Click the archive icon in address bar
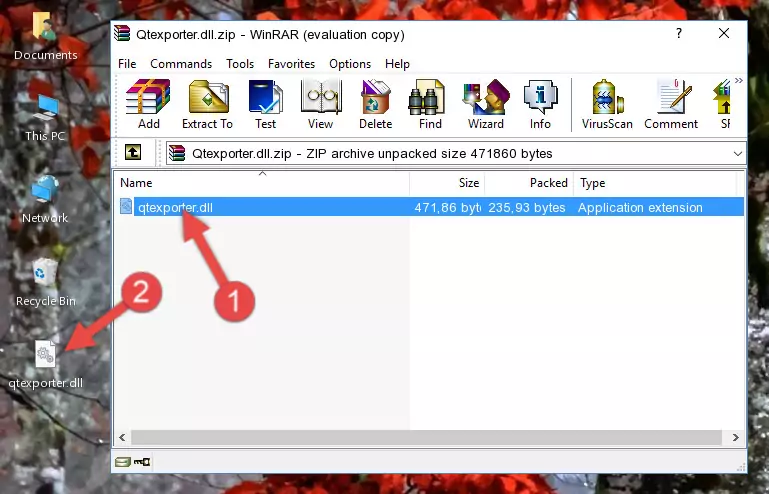Viewport: 769px width, 494px height. [177, 154]
